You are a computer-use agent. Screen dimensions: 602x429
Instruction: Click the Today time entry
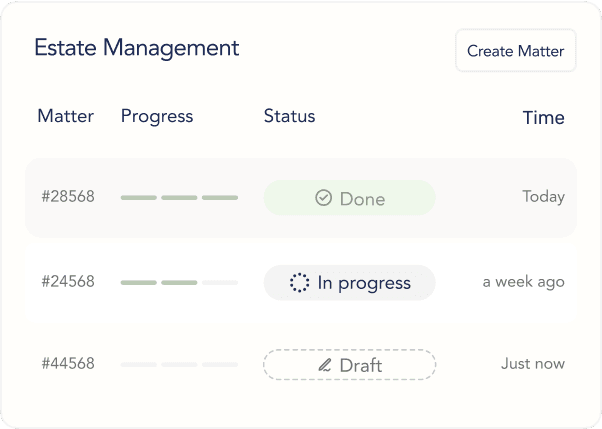[543, 197]
